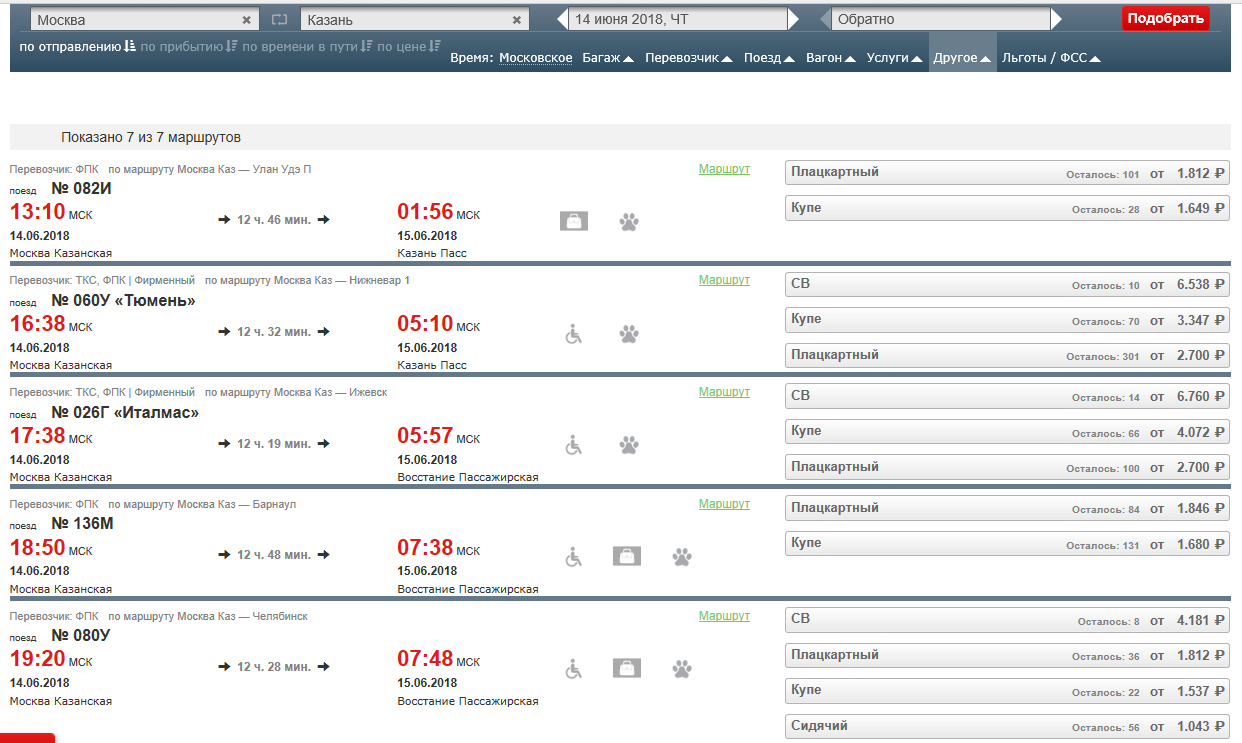Expand the Услуги filter

pyautogui.click(x=894, y=58)
